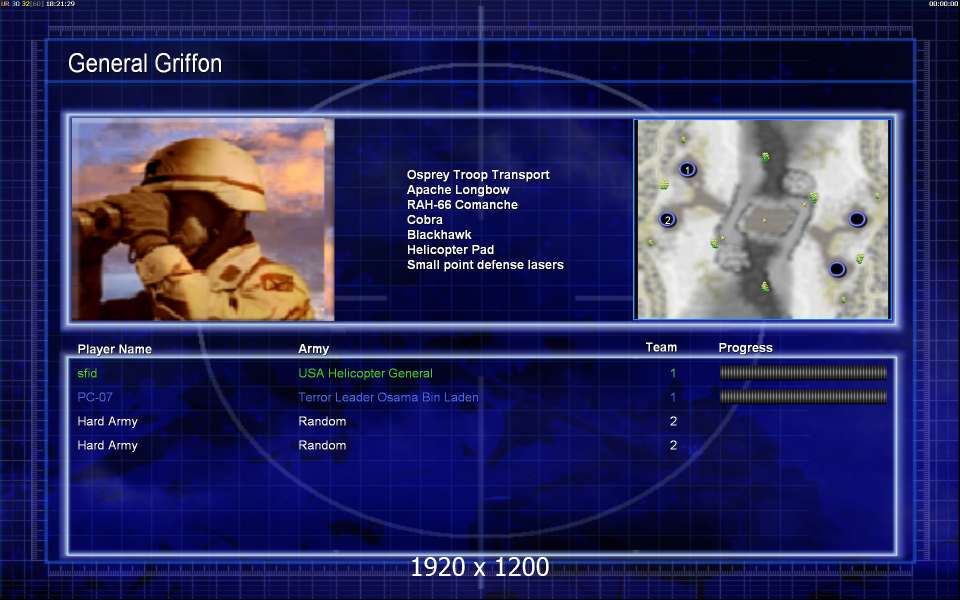Screen dimensions: 960x600
Task: Click Osprey Troop Transport in unit list
Action: [x=478, y=174]
